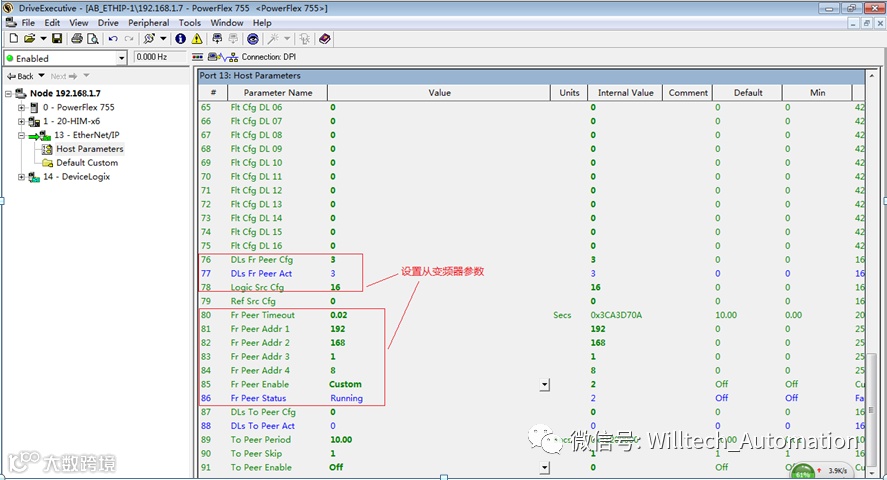The width and height of the screenshot is (887, 480).
Task: Expand the 1 - 20-HIM-x6 node
Action: (x=21, y=121)
